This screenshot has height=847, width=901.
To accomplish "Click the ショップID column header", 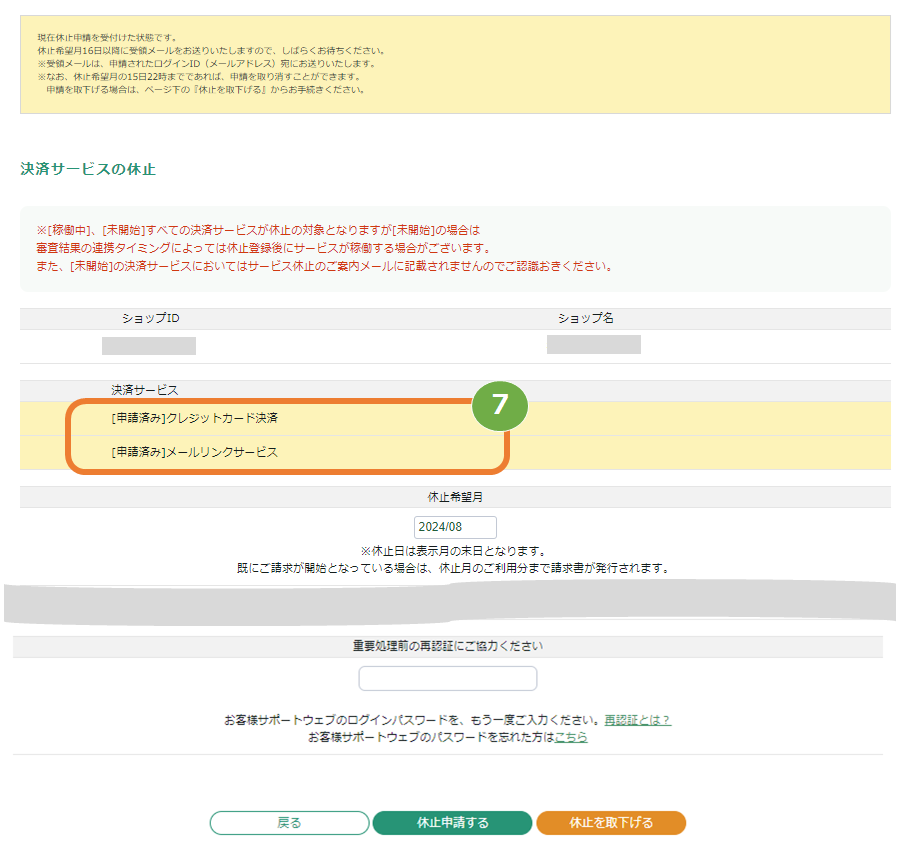I will pos(151,318).
